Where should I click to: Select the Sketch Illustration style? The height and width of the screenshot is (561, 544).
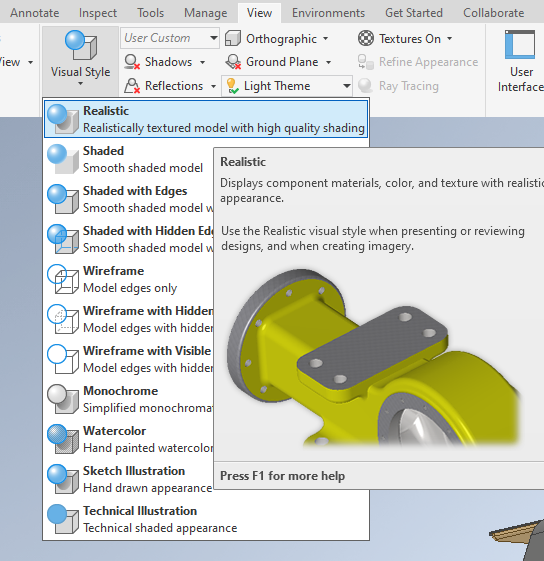pyautogui.click(x=129, y=480)
